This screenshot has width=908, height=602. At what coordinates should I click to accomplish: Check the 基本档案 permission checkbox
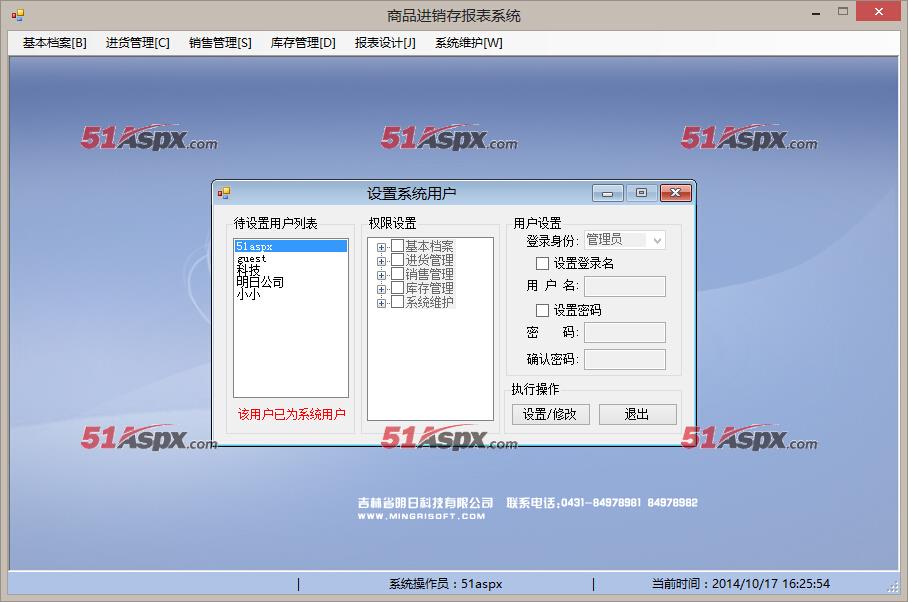(397, 245)
